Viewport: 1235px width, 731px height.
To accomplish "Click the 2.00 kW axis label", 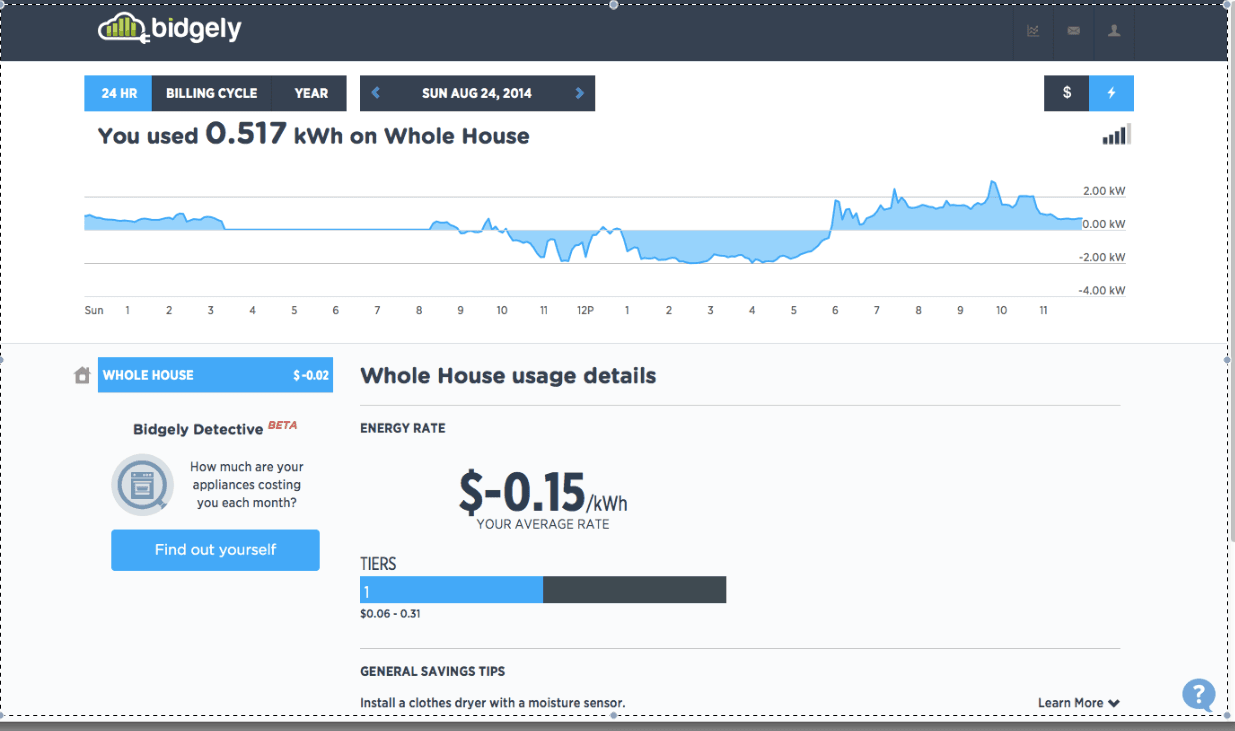I will point(1104,191).
